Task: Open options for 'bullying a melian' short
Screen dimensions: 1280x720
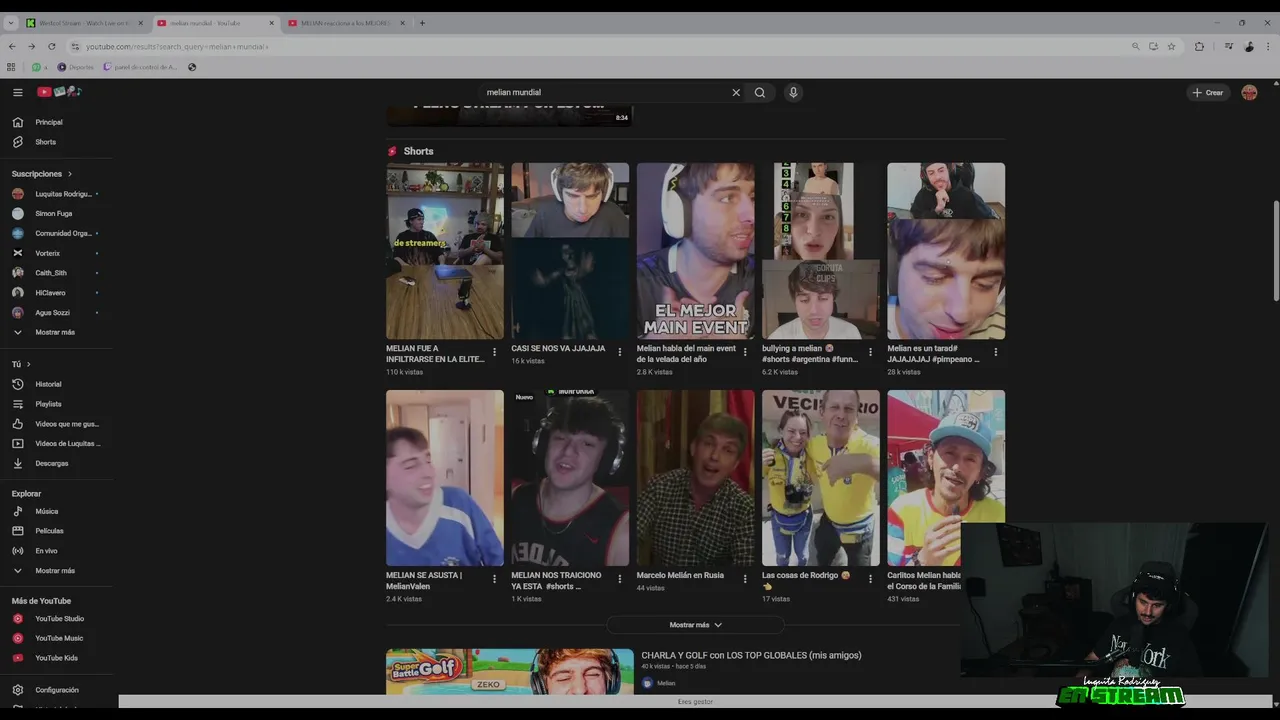Action: (x=870, y=352)
